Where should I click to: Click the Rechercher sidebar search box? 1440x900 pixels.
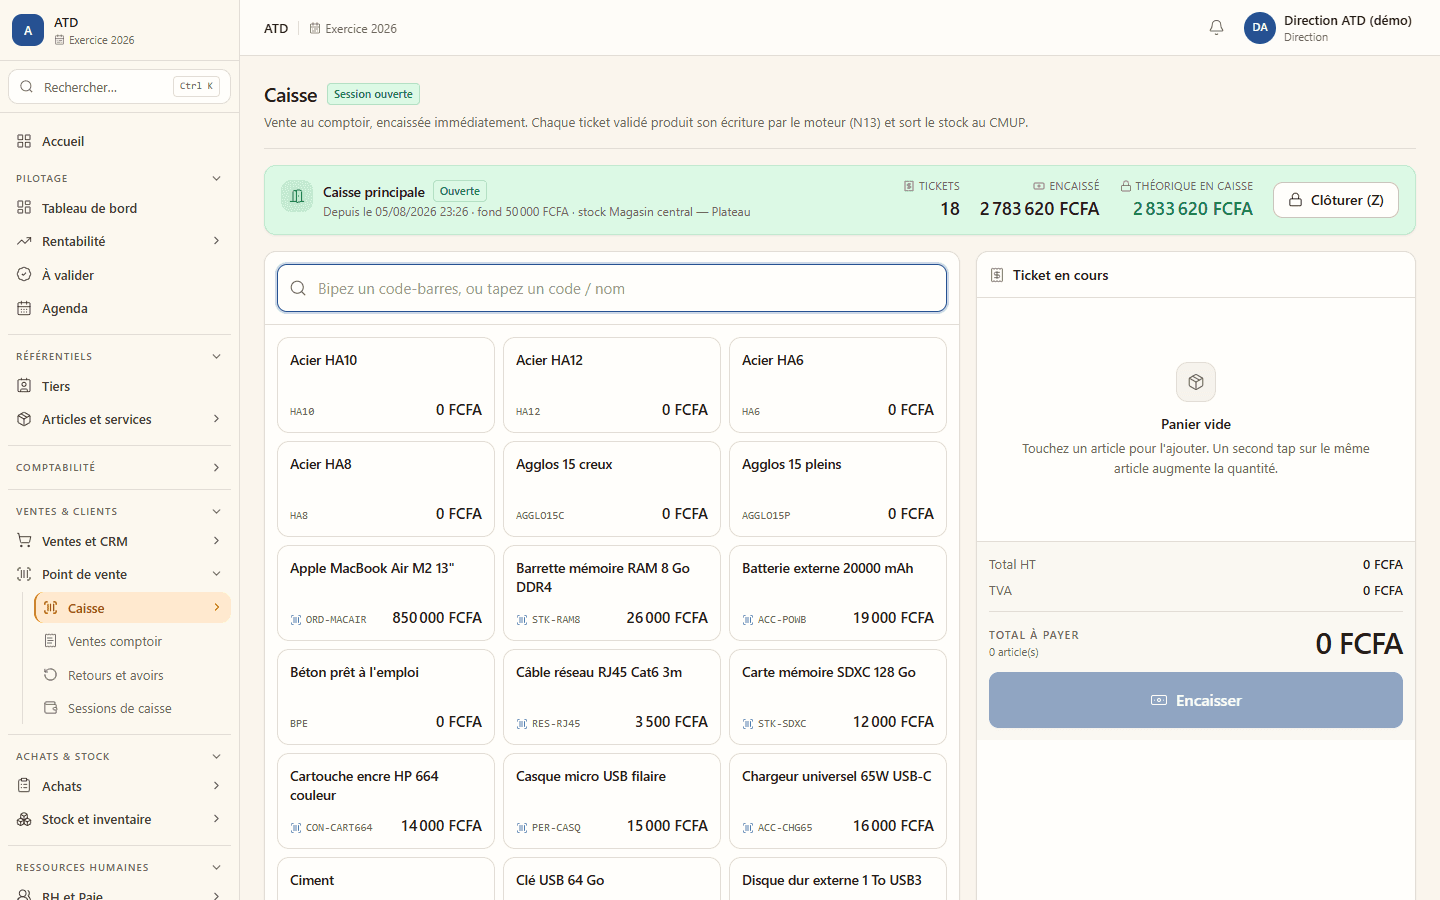pos(119,87)
